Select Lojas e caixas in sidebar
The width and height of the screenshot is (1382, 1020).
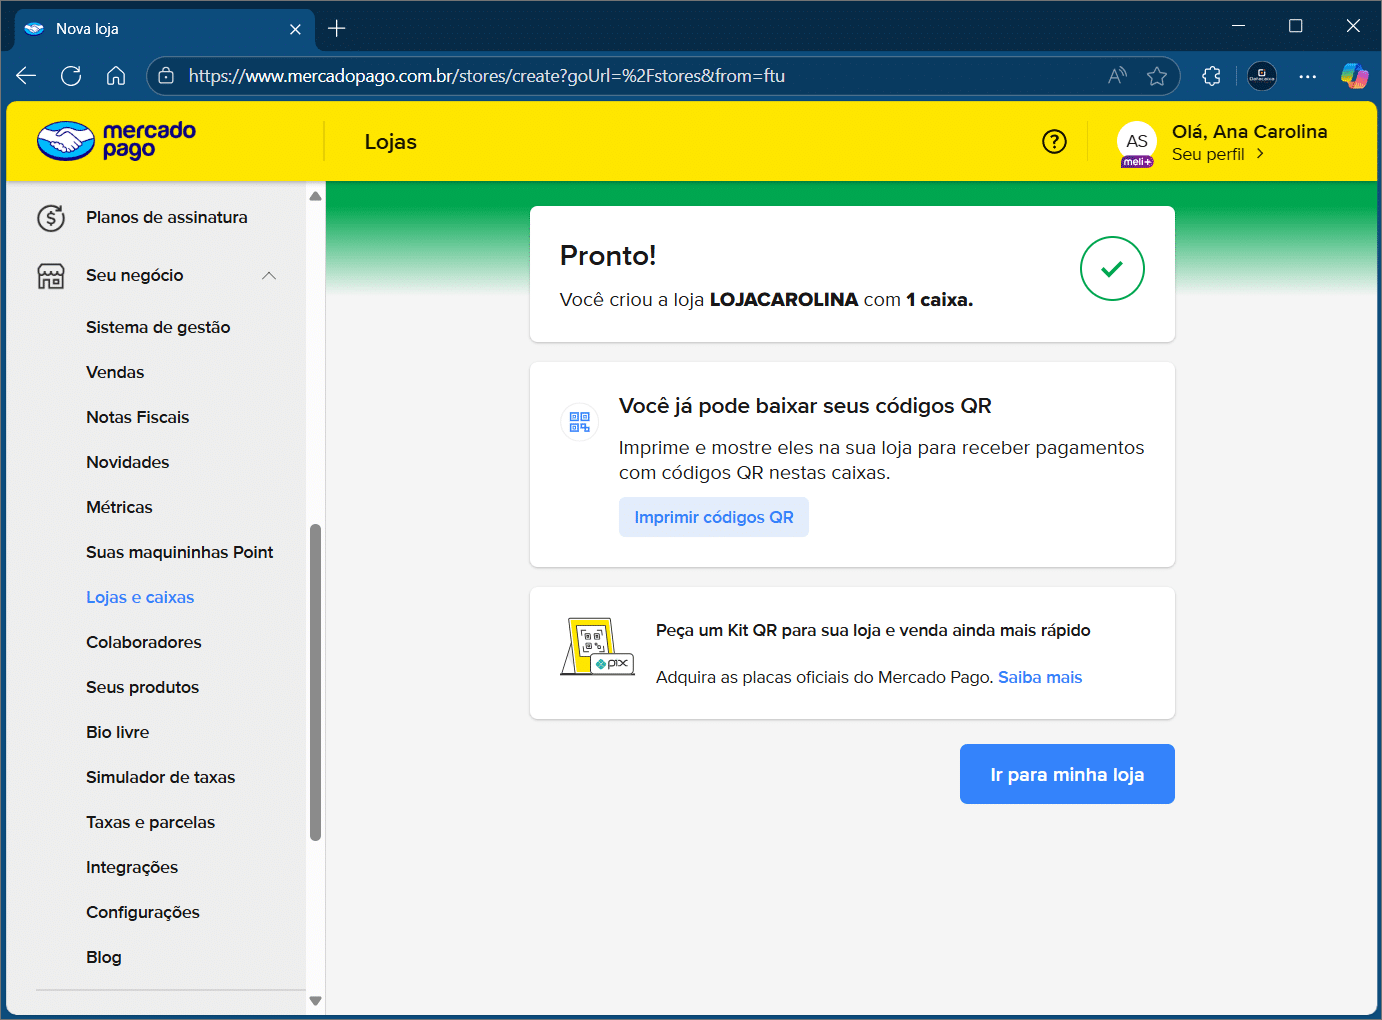140,597
